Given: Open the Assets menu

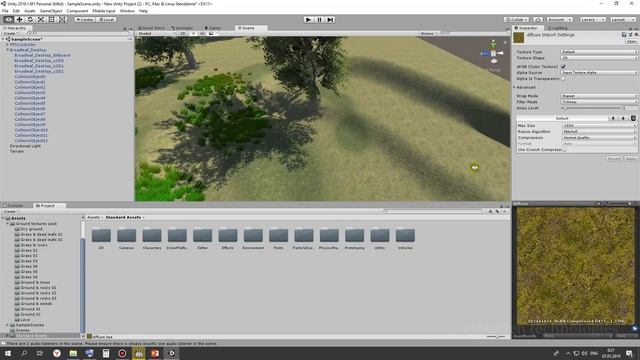Looking at the screenshot, I should pyautogui.click(x=29, y=11).
